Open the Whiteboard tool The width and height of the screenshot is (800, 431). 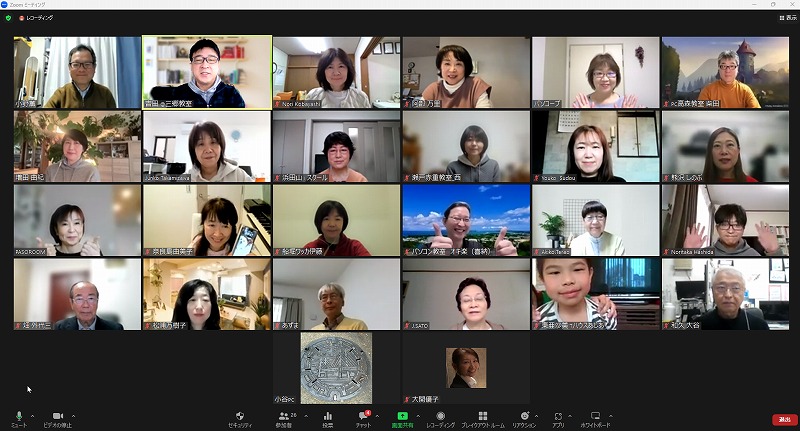[595, 418]
